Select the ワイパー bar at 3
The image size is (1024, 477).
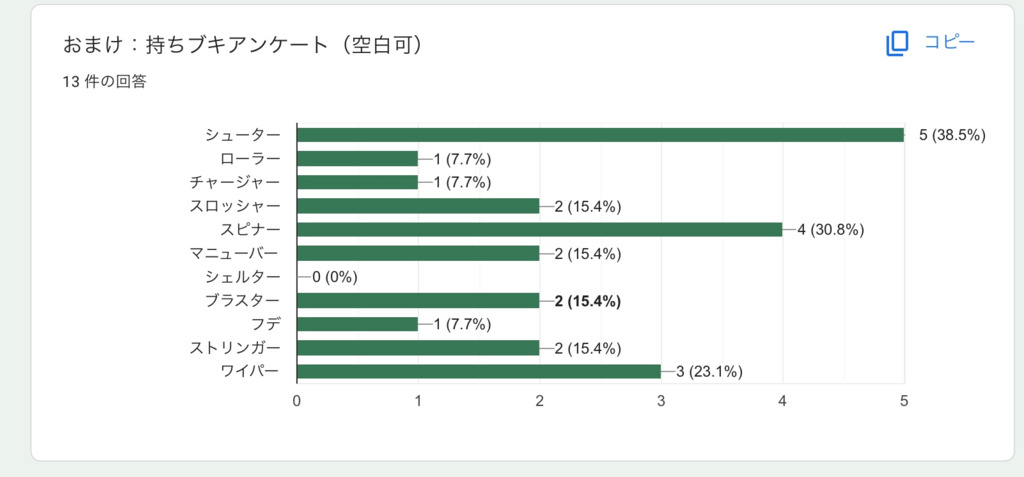pos(478,371)
